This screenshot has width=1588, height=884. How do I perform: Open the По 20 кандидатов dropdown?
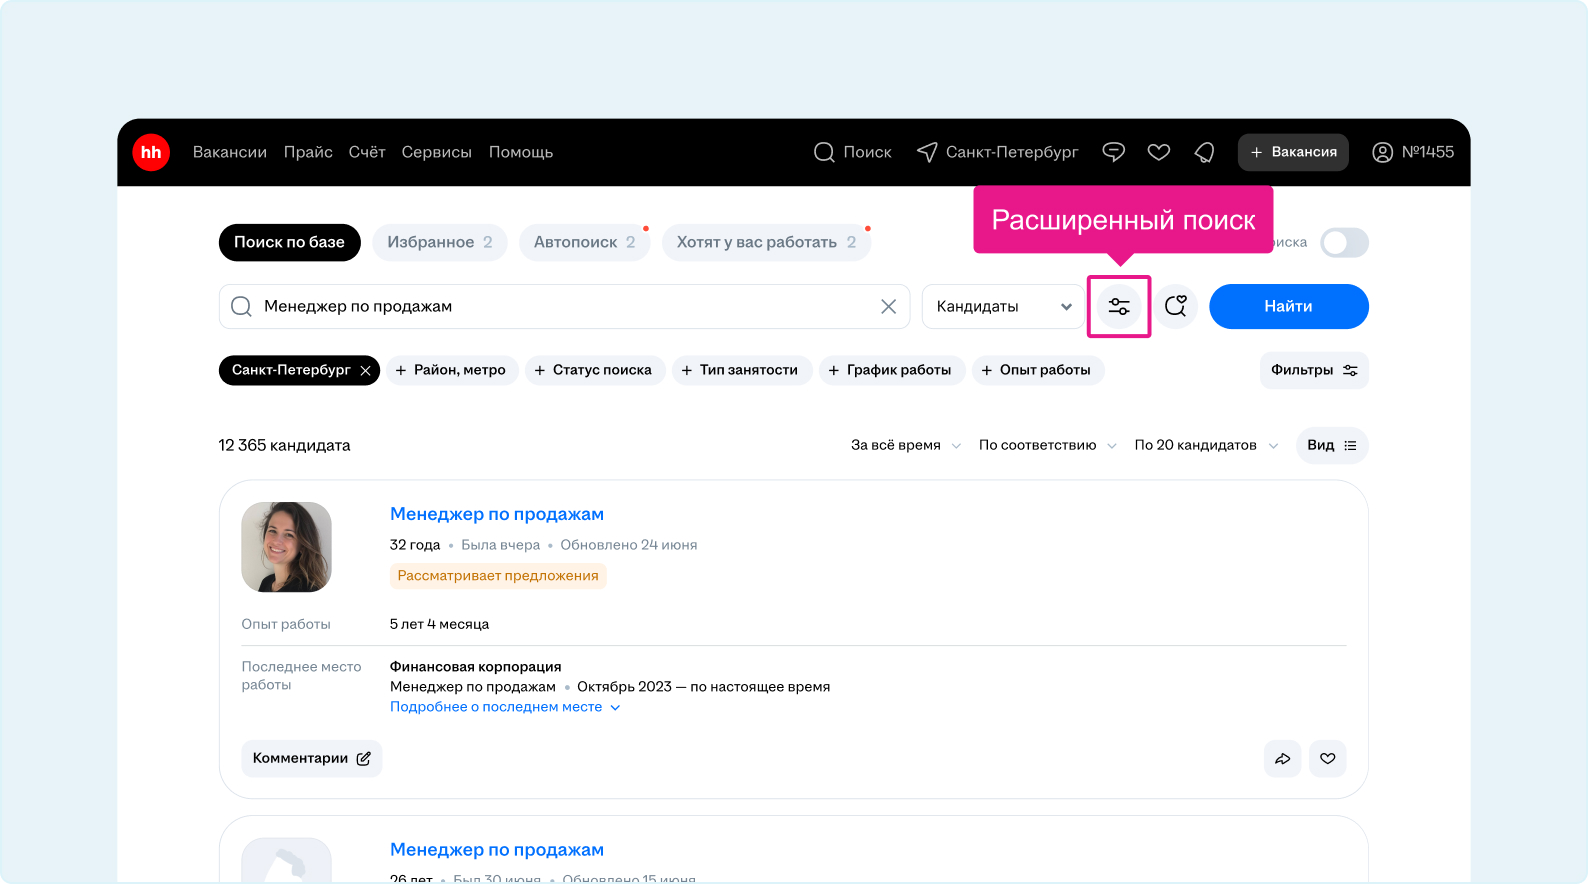[1206, 445]
